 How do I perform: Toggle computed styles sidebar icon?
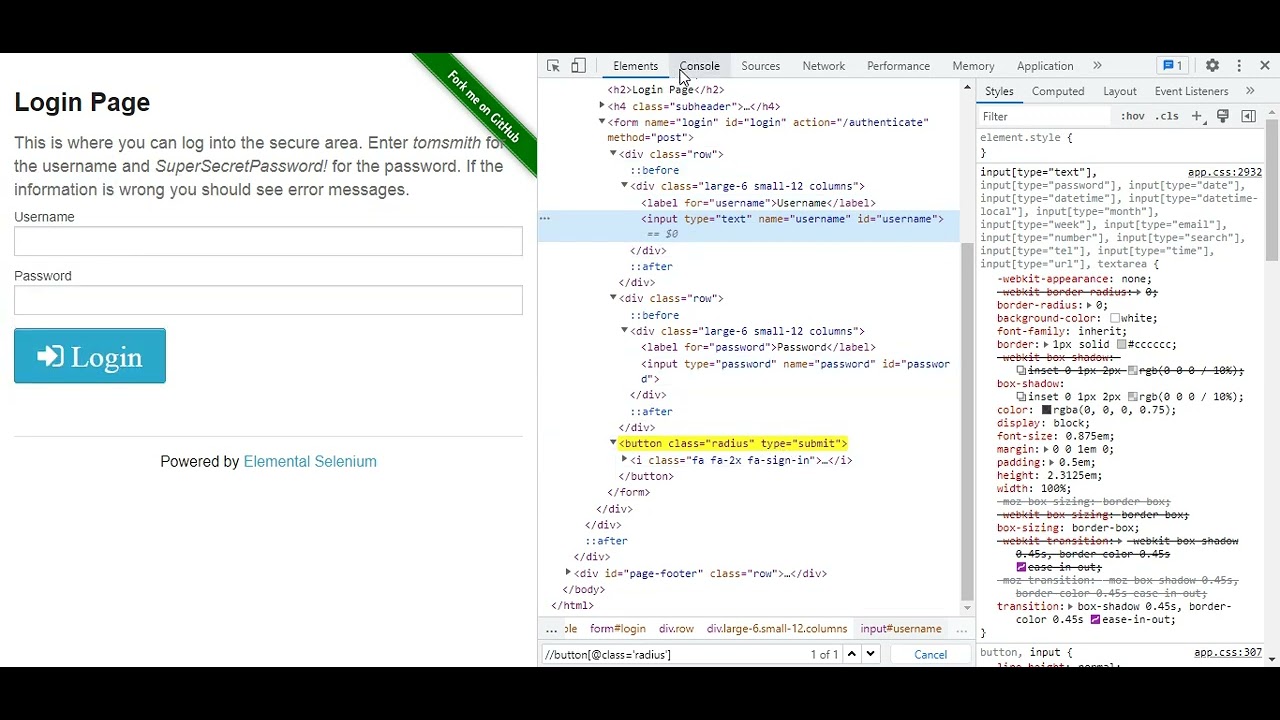coord(1248,116)
